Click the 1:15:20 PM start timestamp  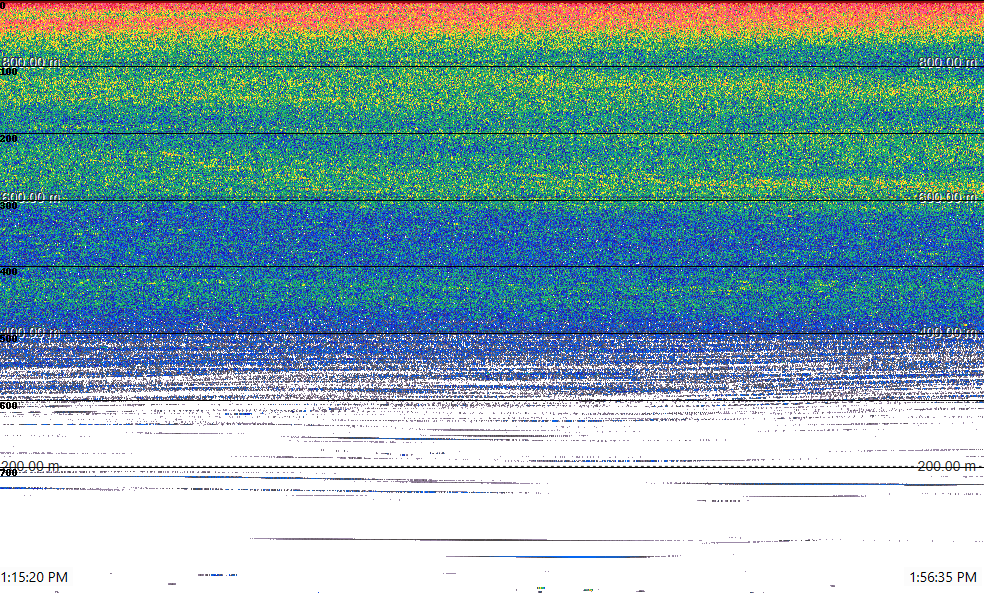point(34,577)
